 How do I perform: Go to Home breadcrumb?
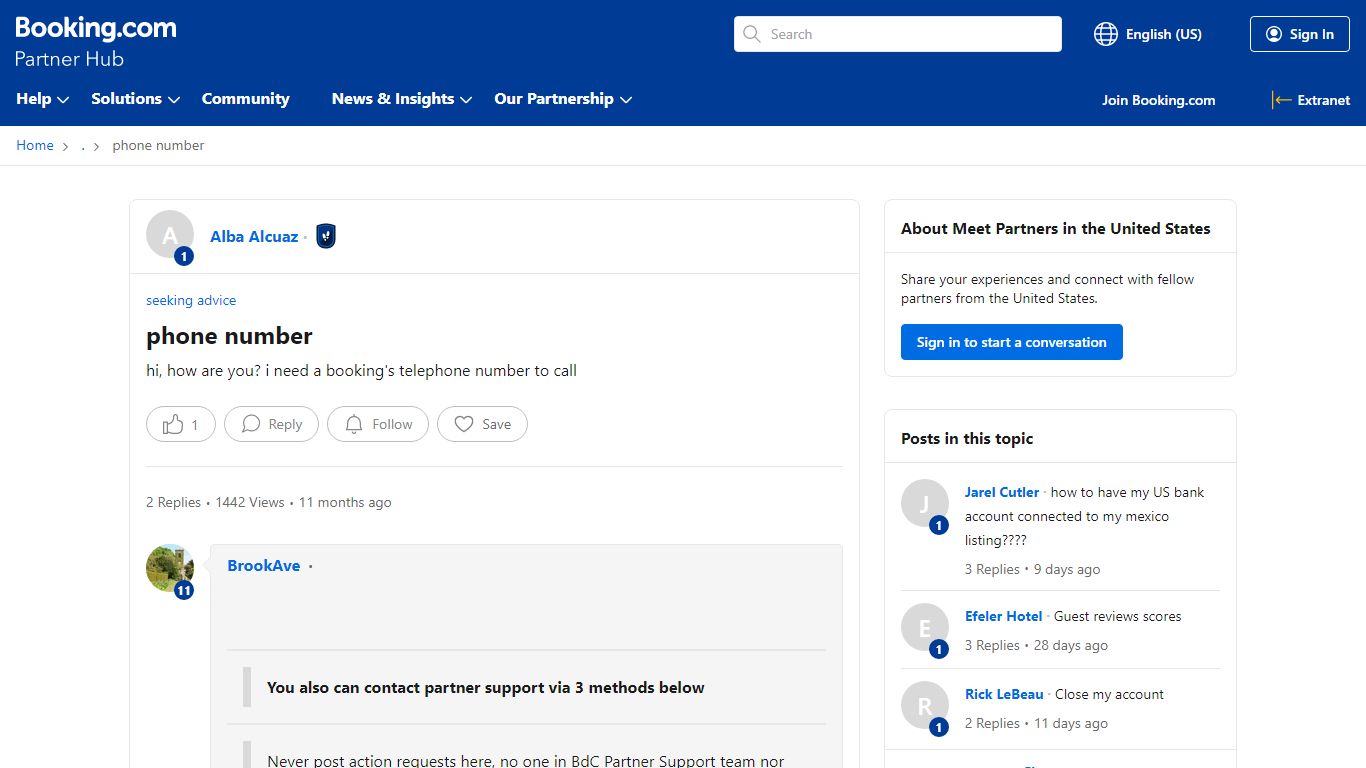click(35, 145)
